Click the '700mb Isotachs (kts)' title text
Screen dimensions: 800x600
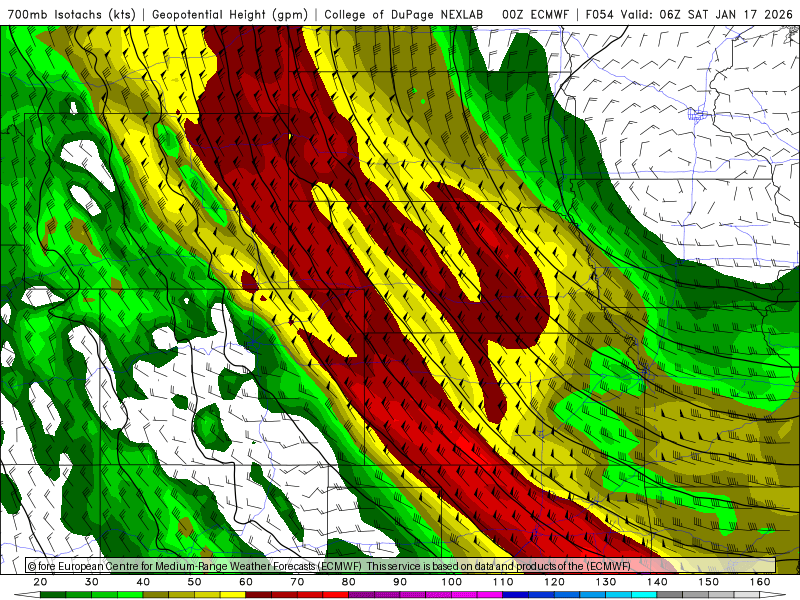(x=72, y=15)
